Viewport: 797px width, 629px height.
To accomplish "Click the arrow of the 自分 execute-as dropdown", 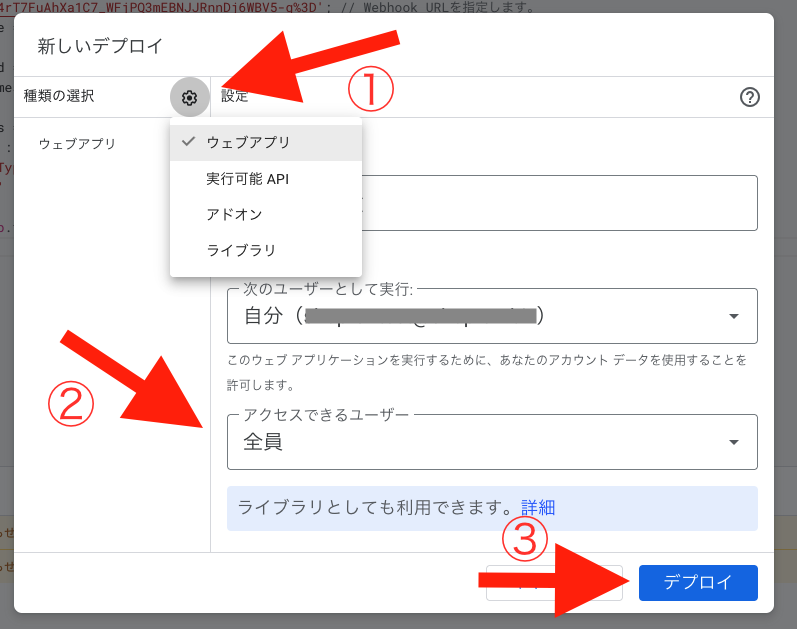I will (734, 316).
